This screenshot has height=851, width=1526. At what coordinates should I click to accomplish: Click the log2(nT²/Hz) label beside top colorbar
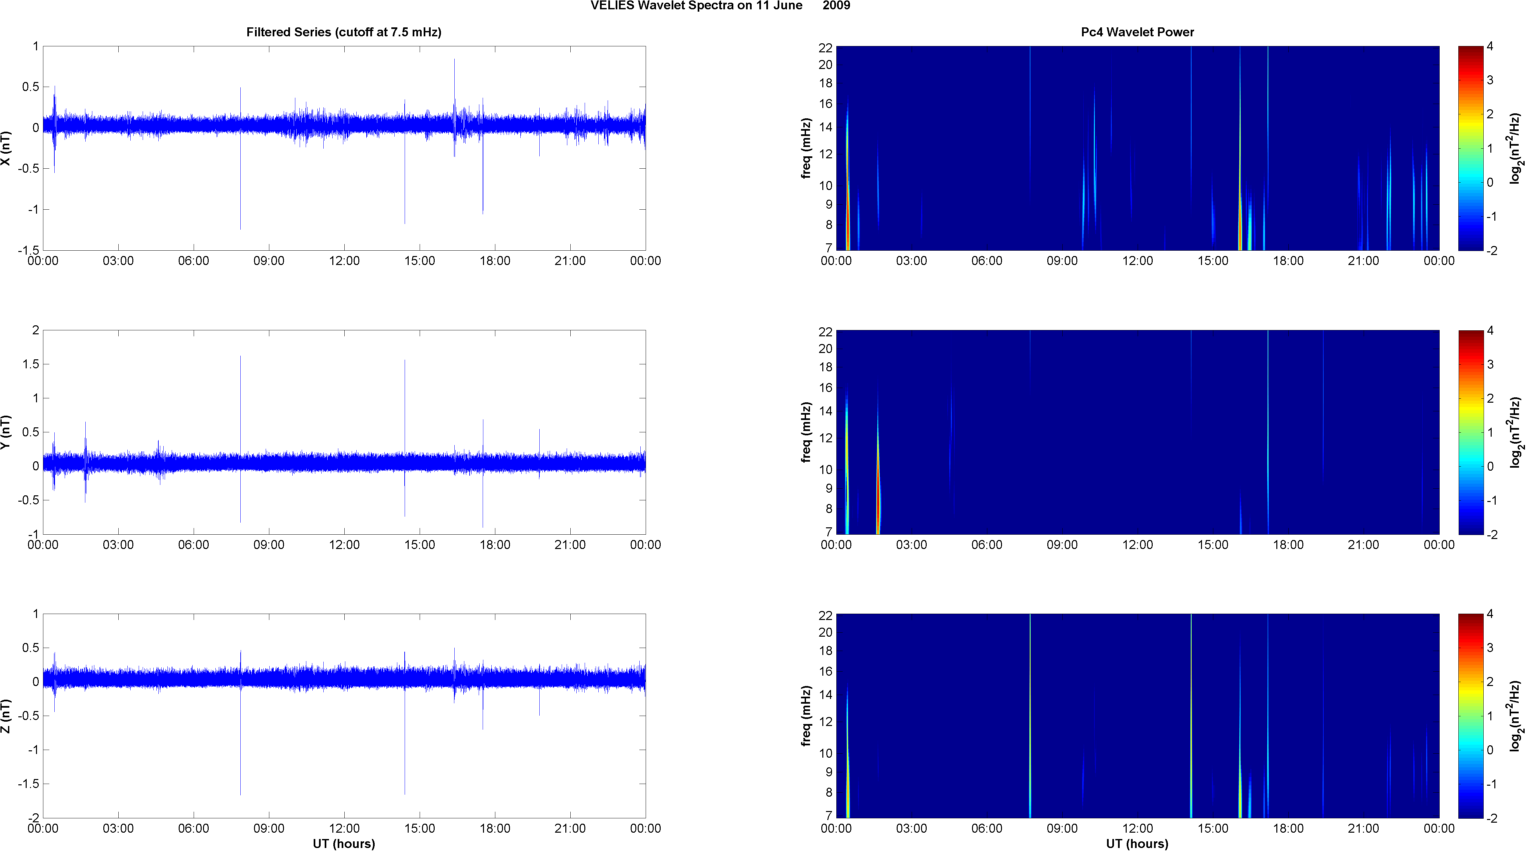pos(1516,148)
